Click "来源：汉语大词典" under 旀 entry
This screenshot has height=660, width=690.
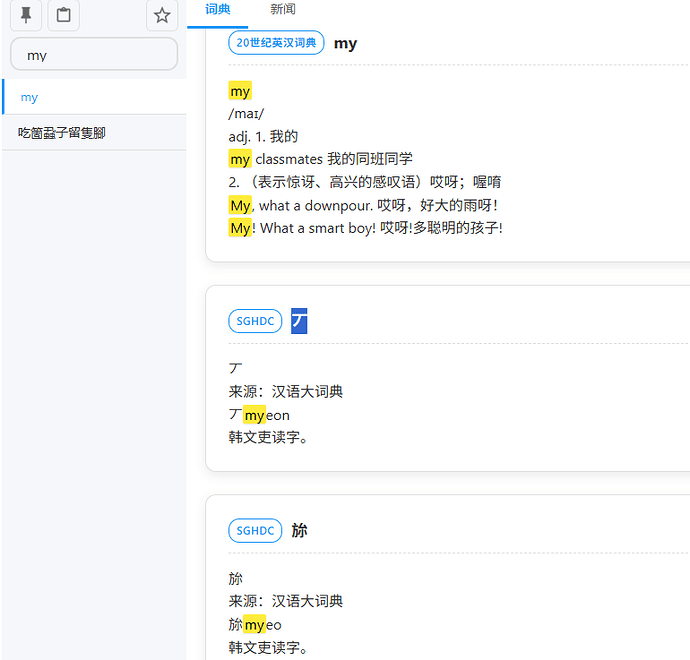tap(286, 601)
